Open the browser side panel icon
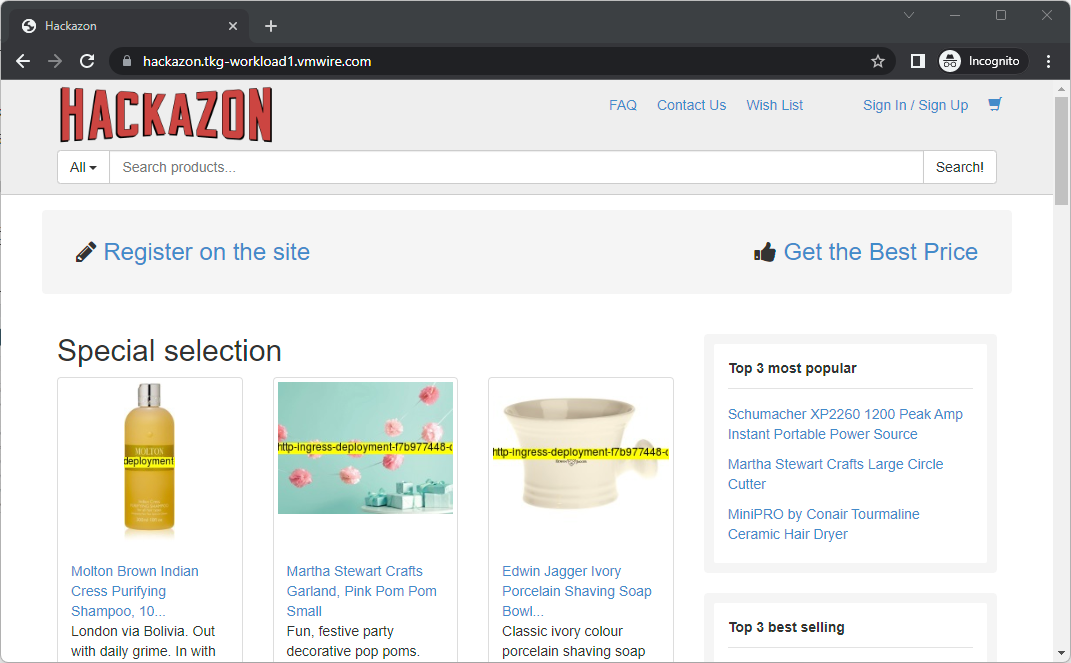 [917, 61]
